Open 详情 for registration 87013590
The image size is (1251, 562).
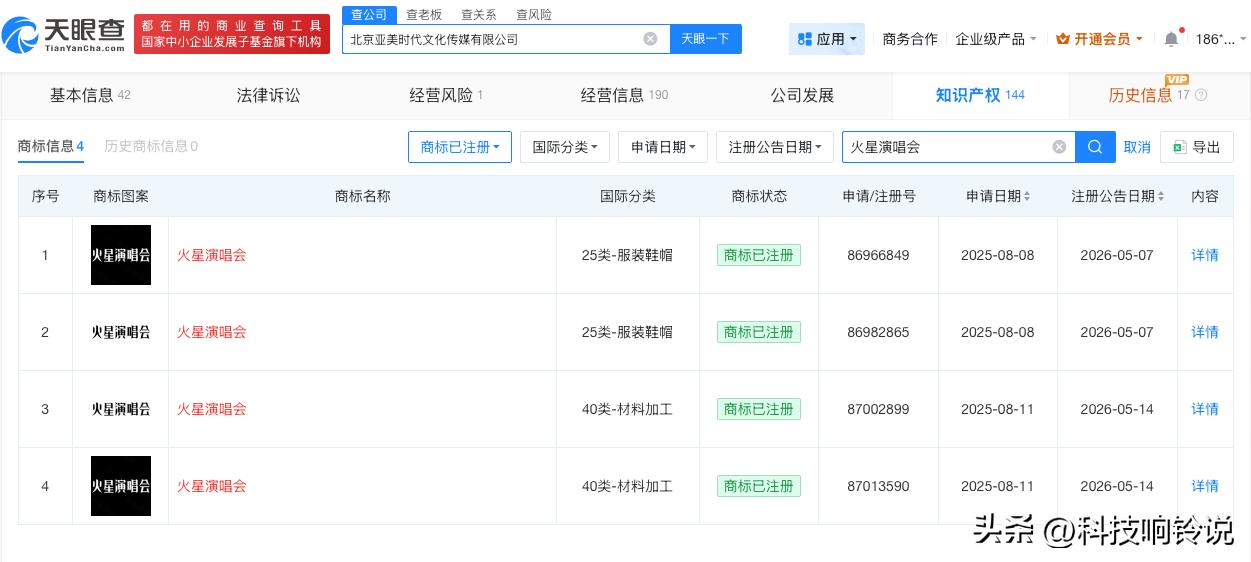point(1205,486)
